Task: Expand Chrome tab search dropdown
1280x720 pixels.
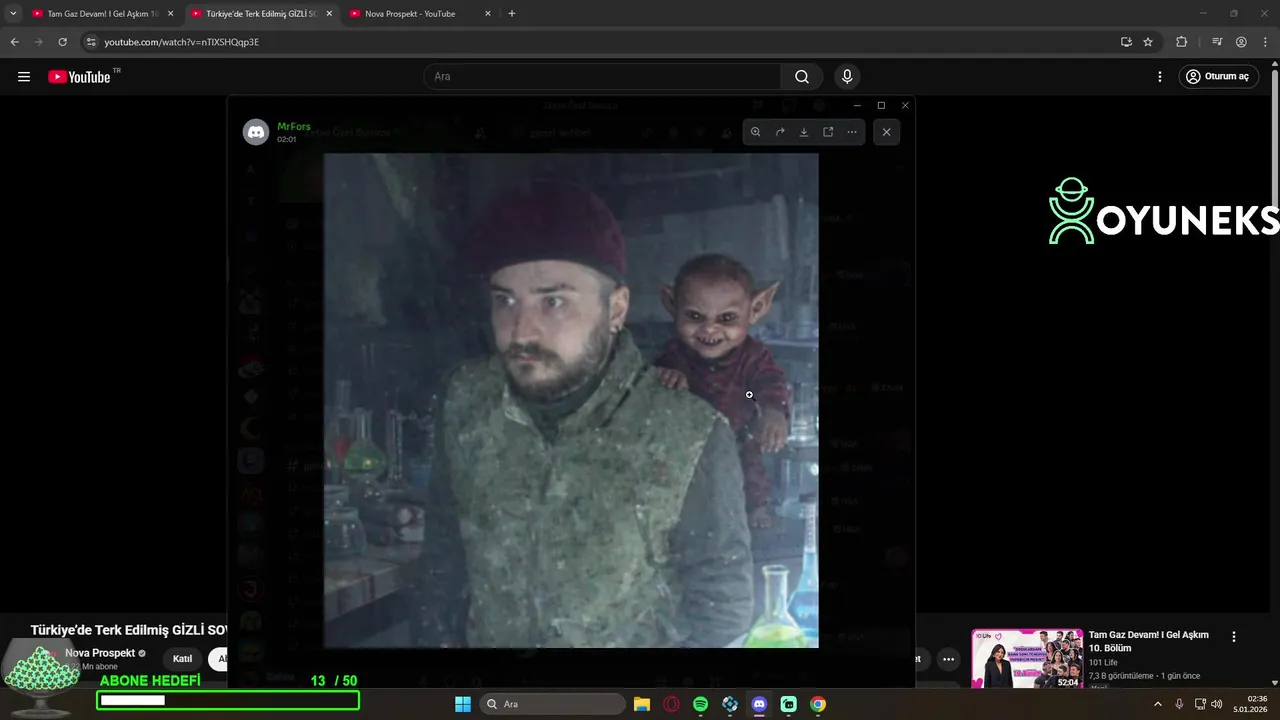Action: [13, 14]
